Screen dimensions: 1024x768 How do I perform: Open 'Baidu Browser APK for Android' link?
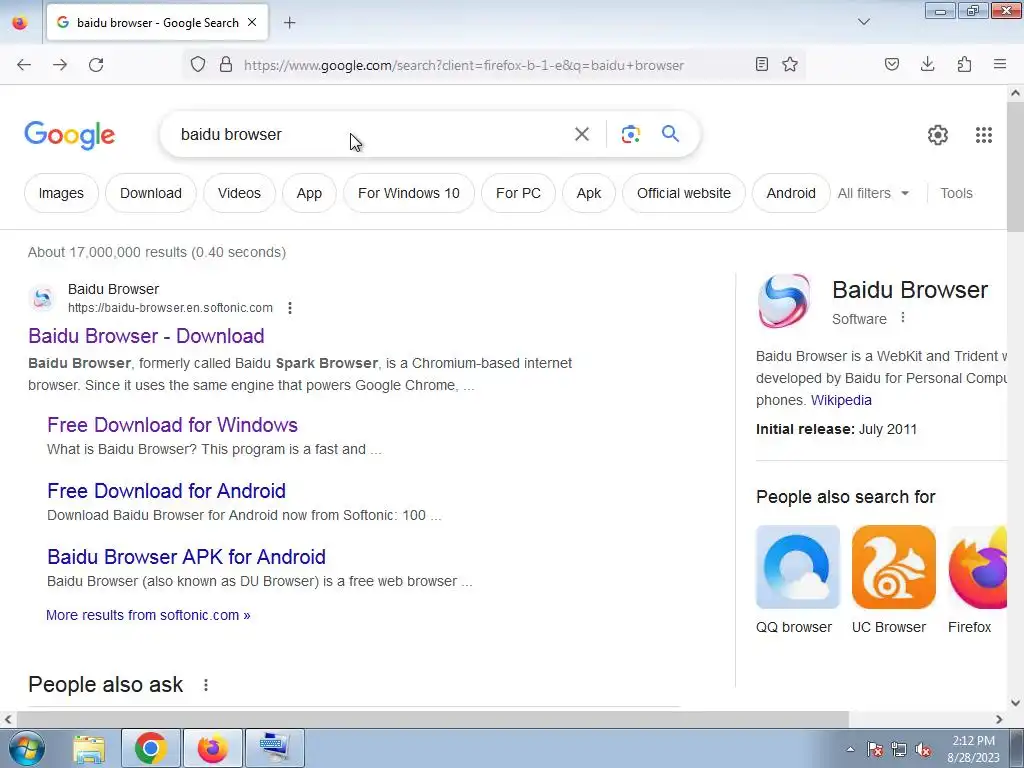tap(186, 557)
